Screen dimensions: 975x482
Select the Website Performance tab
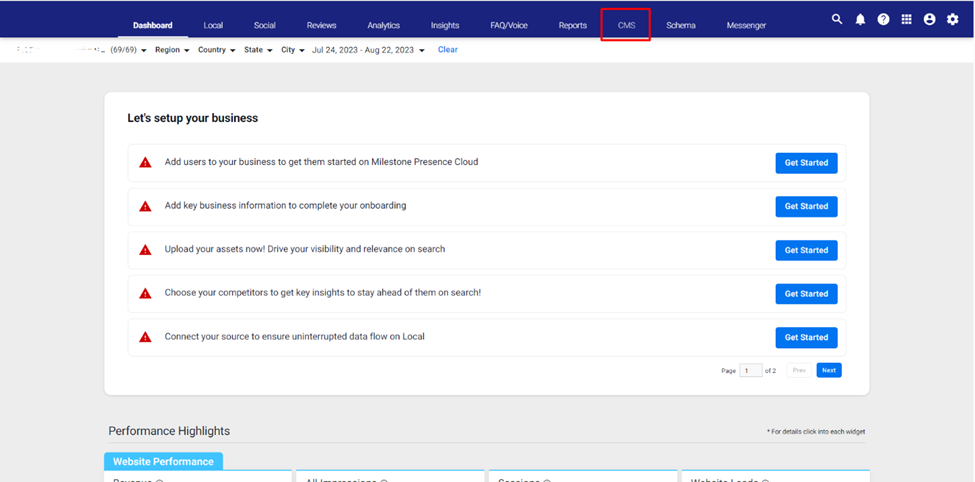163,461
